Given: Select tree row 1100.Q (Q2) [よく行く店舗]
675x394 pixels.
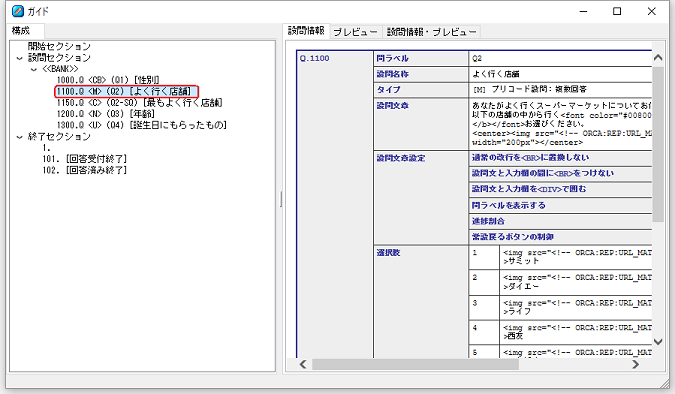Looking at the screenshot, I should [x=124, y=91].
